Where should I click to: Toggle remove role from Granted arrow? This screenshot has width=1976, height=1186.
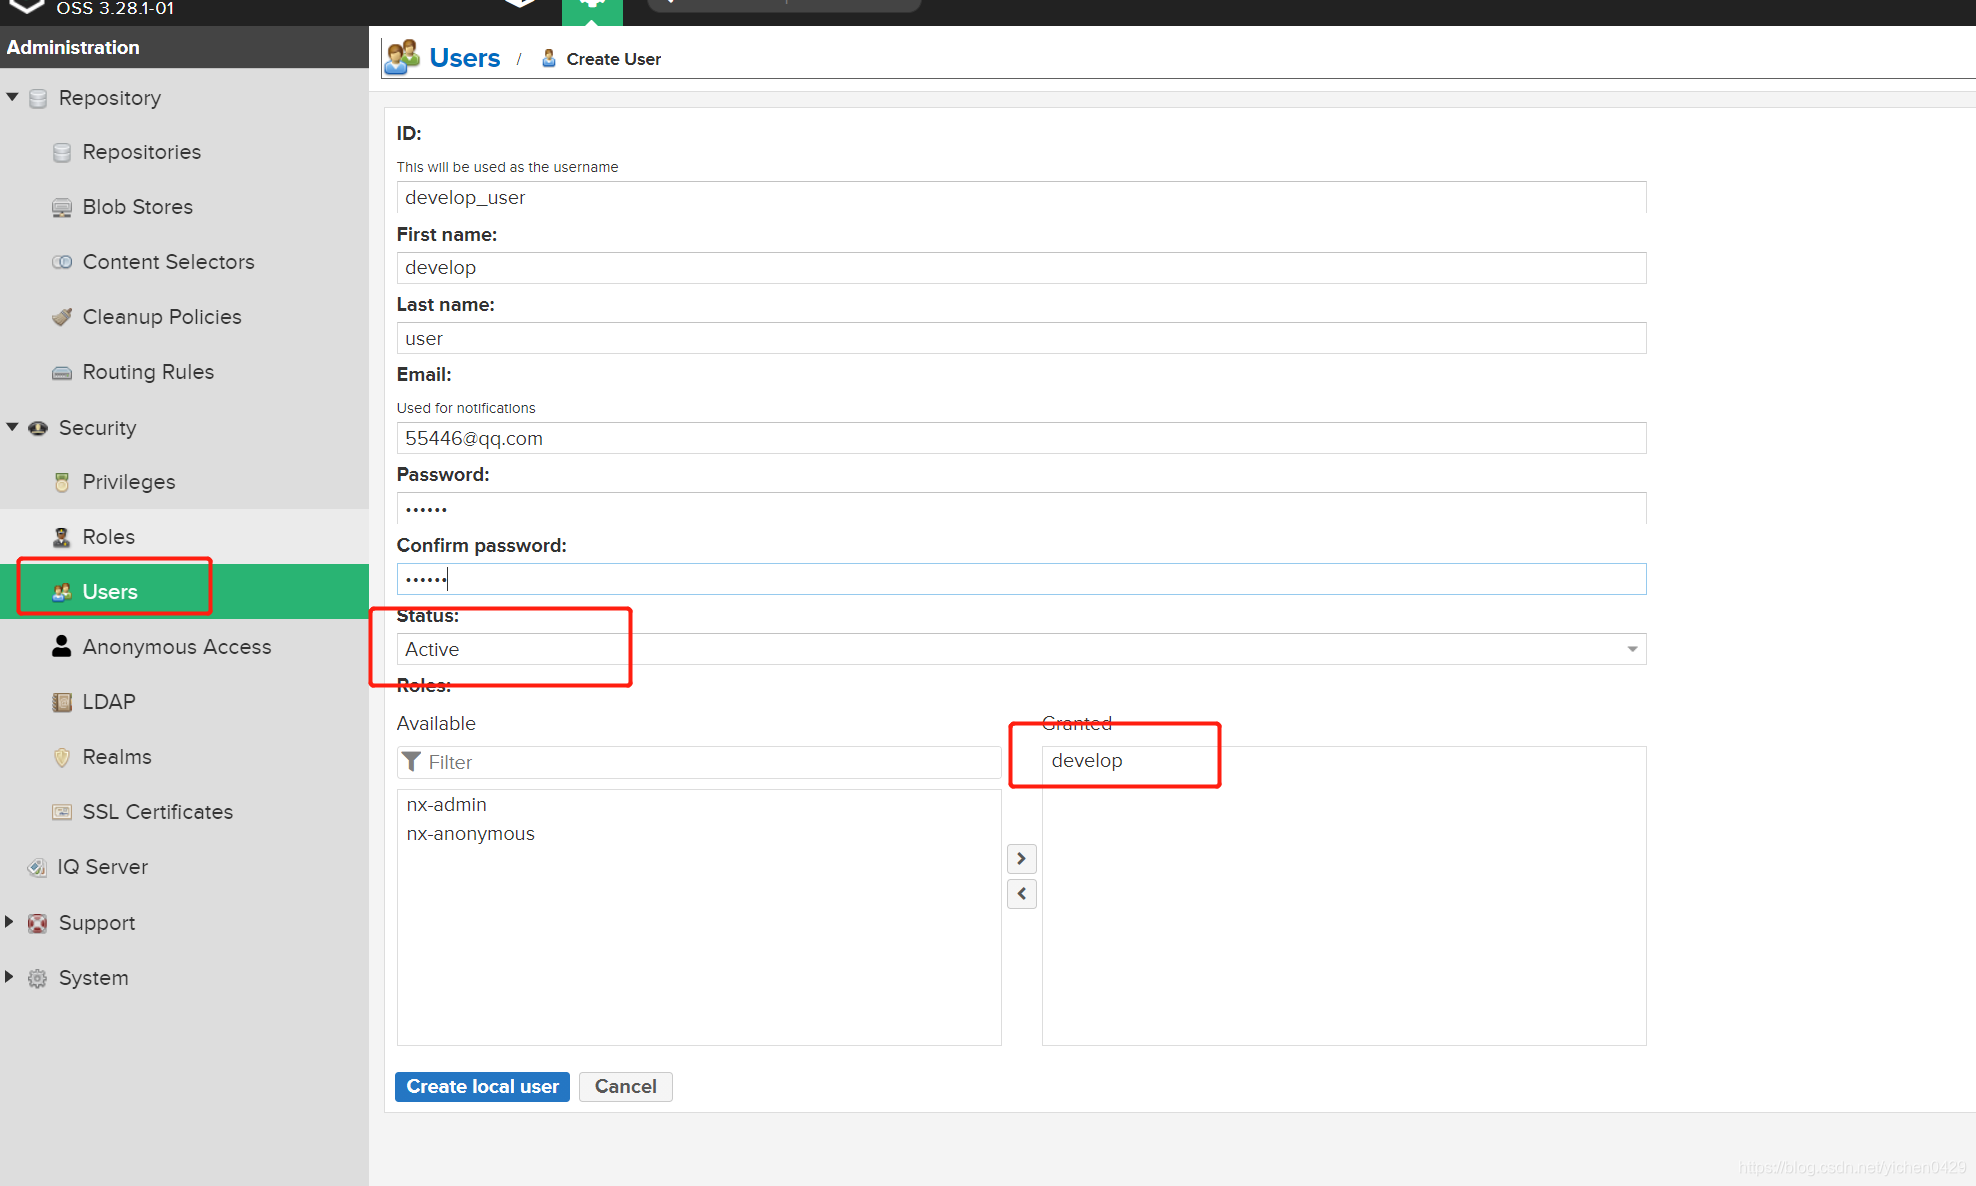1020,892
